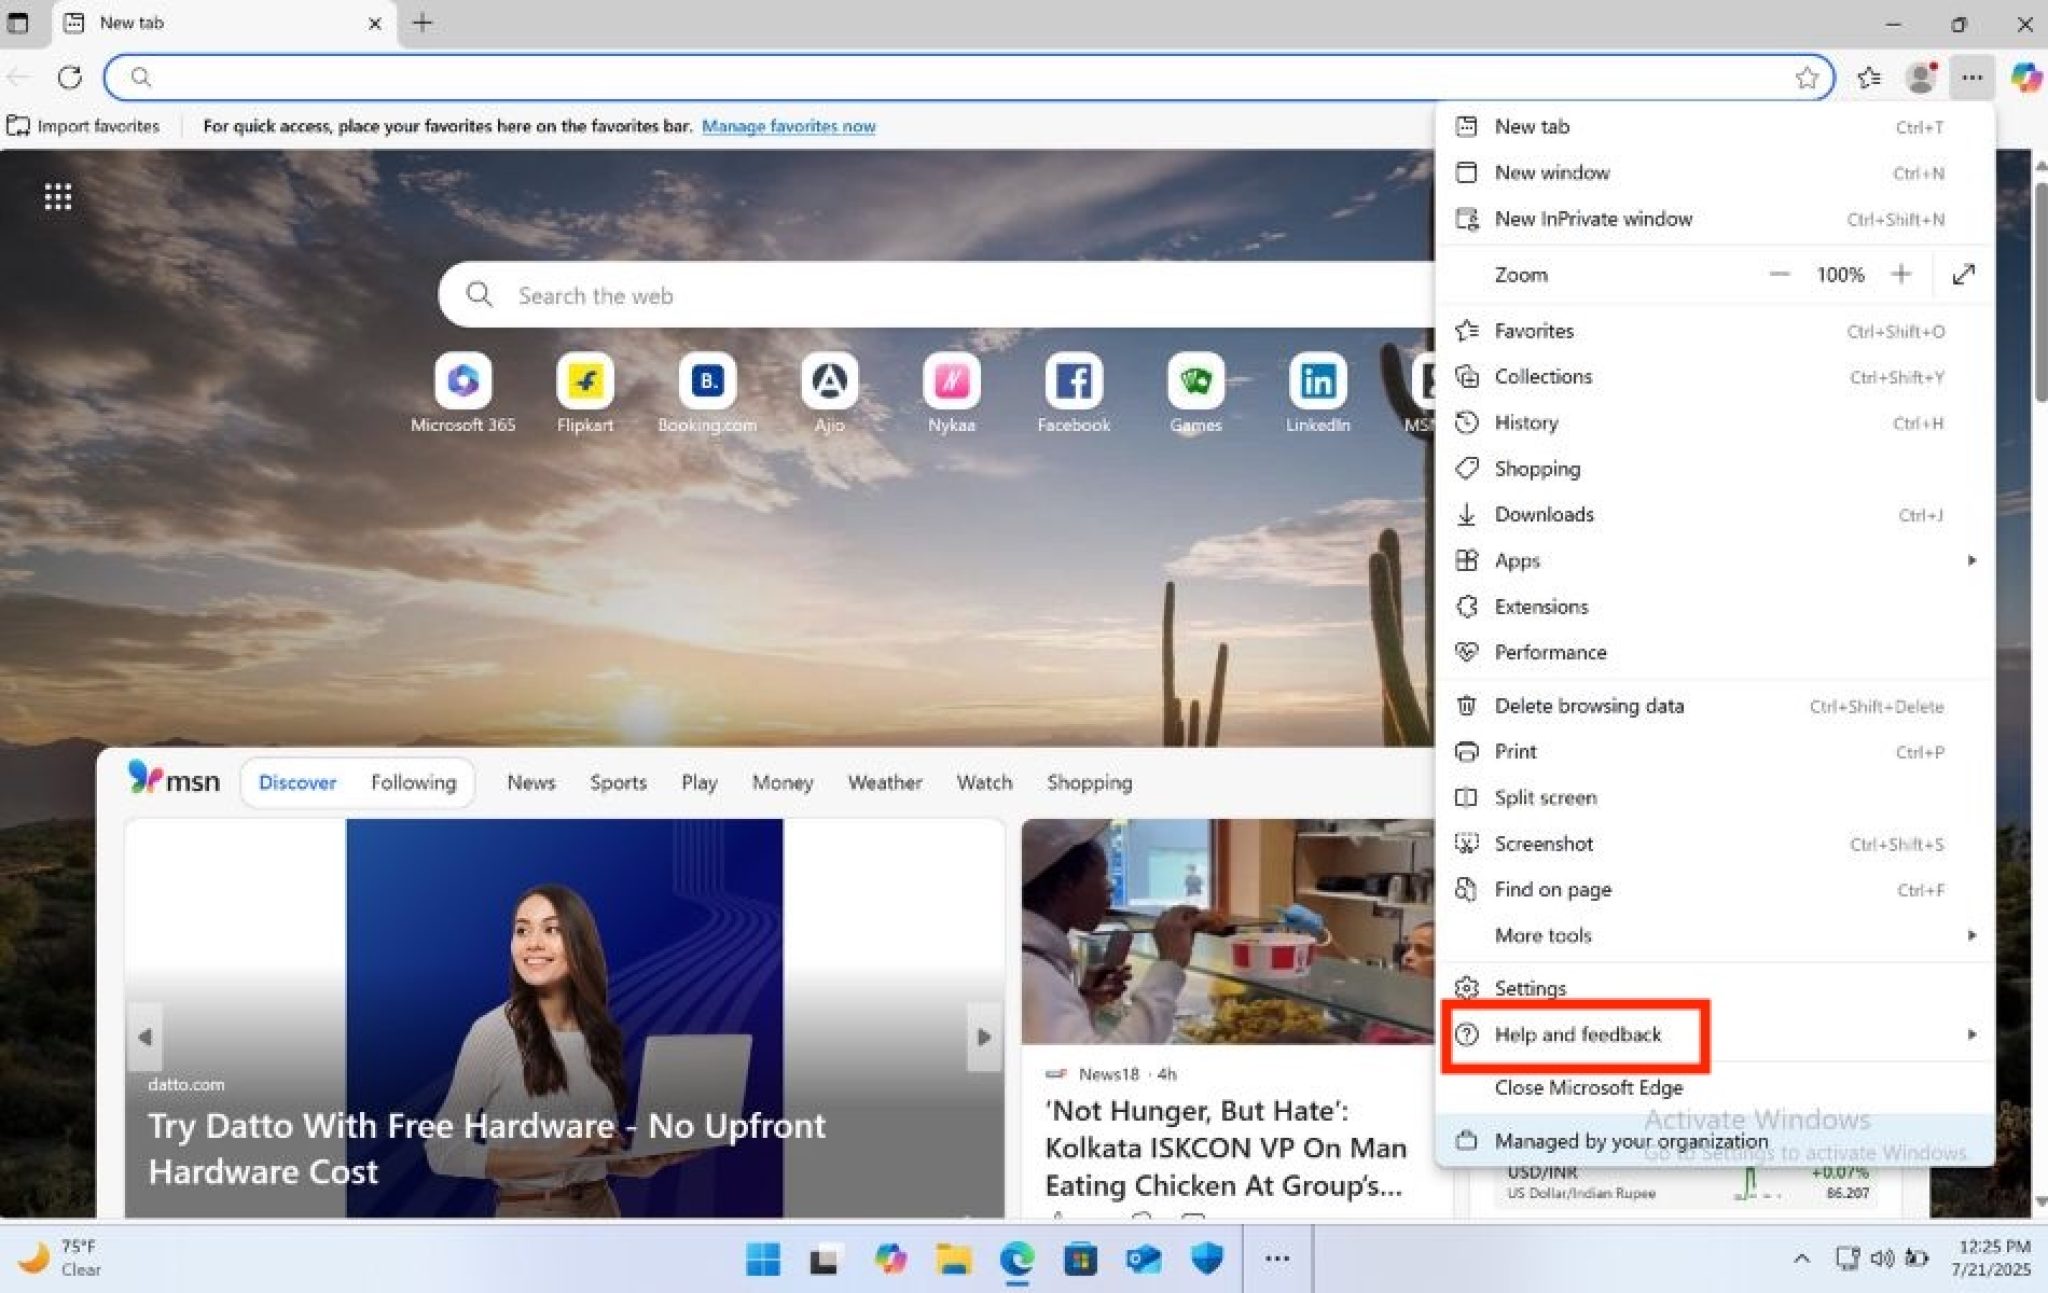Open the Copilot icon in toolbar
The width and height of the screenshot is (2048, 1293).
click(2025, 77)
